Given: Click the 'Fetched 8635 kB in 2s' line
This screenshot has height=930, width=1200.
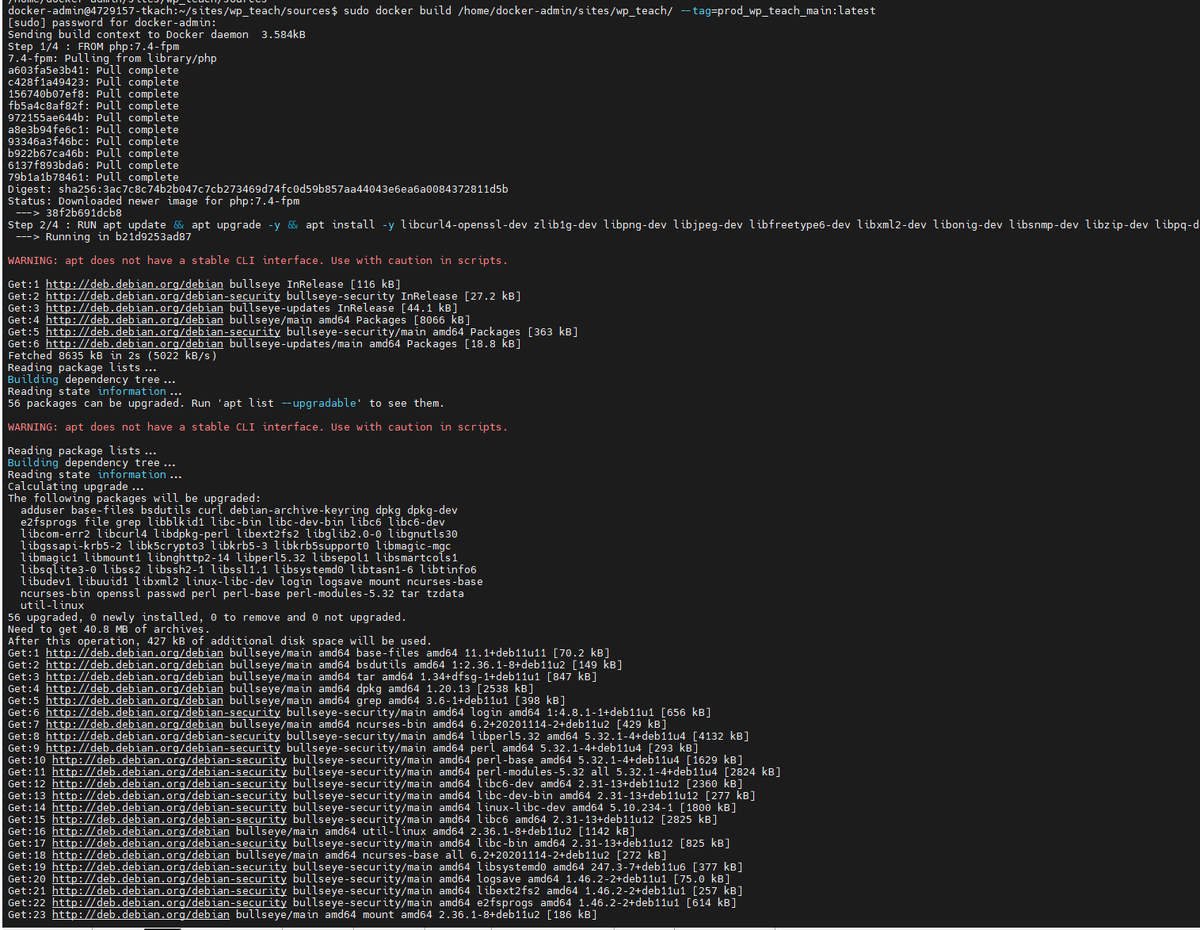Looking at the screenshot, I should click(x=112, y=356).
